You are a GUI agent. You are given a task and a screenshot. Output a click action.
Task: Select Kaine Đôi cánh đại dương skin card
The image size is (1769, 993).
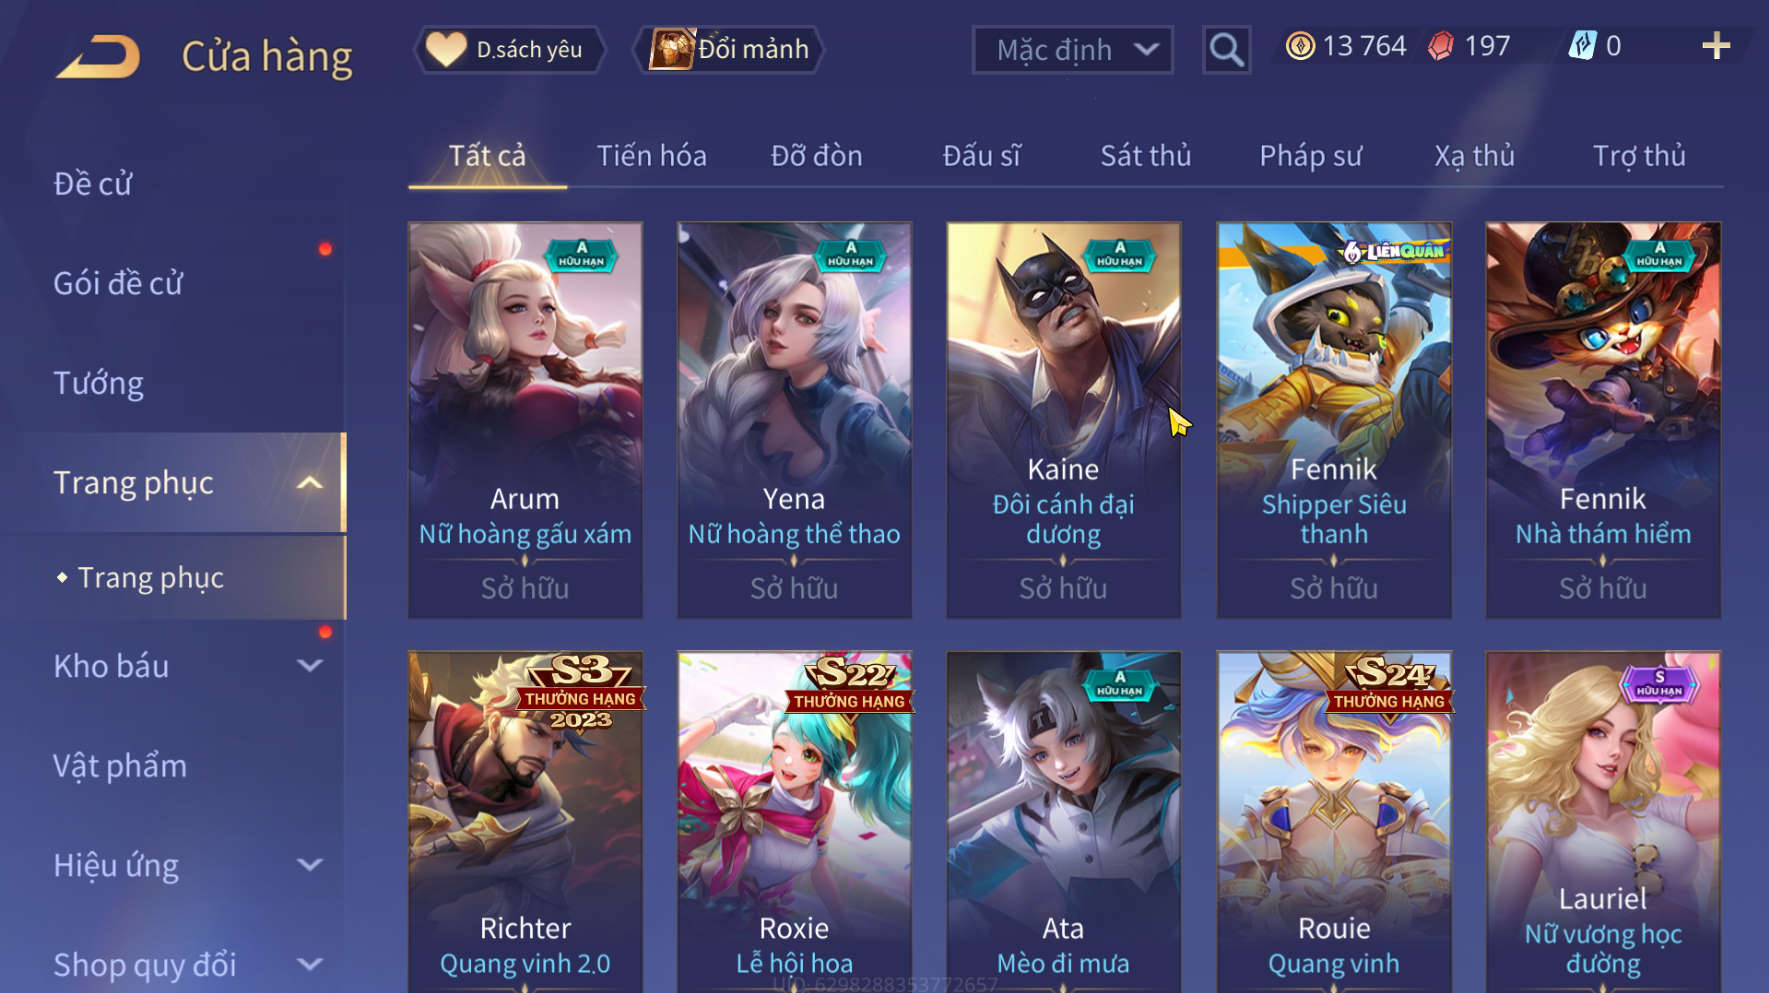coord(1063,420)
